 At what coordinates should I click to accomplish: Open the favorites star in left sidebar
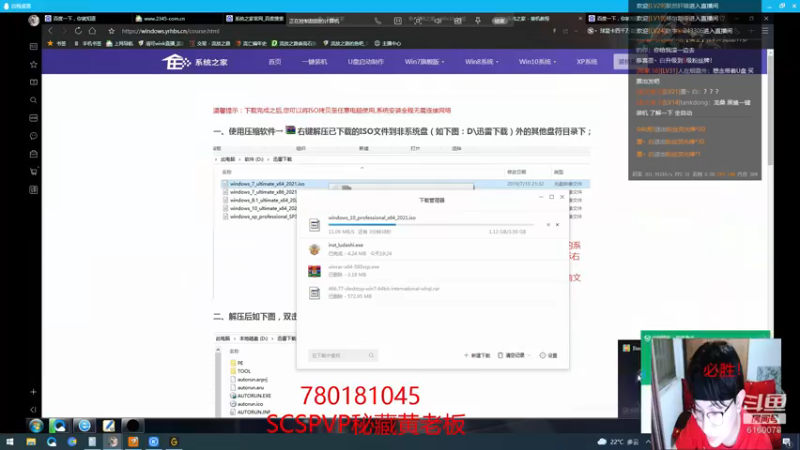(x=34, y=64)
